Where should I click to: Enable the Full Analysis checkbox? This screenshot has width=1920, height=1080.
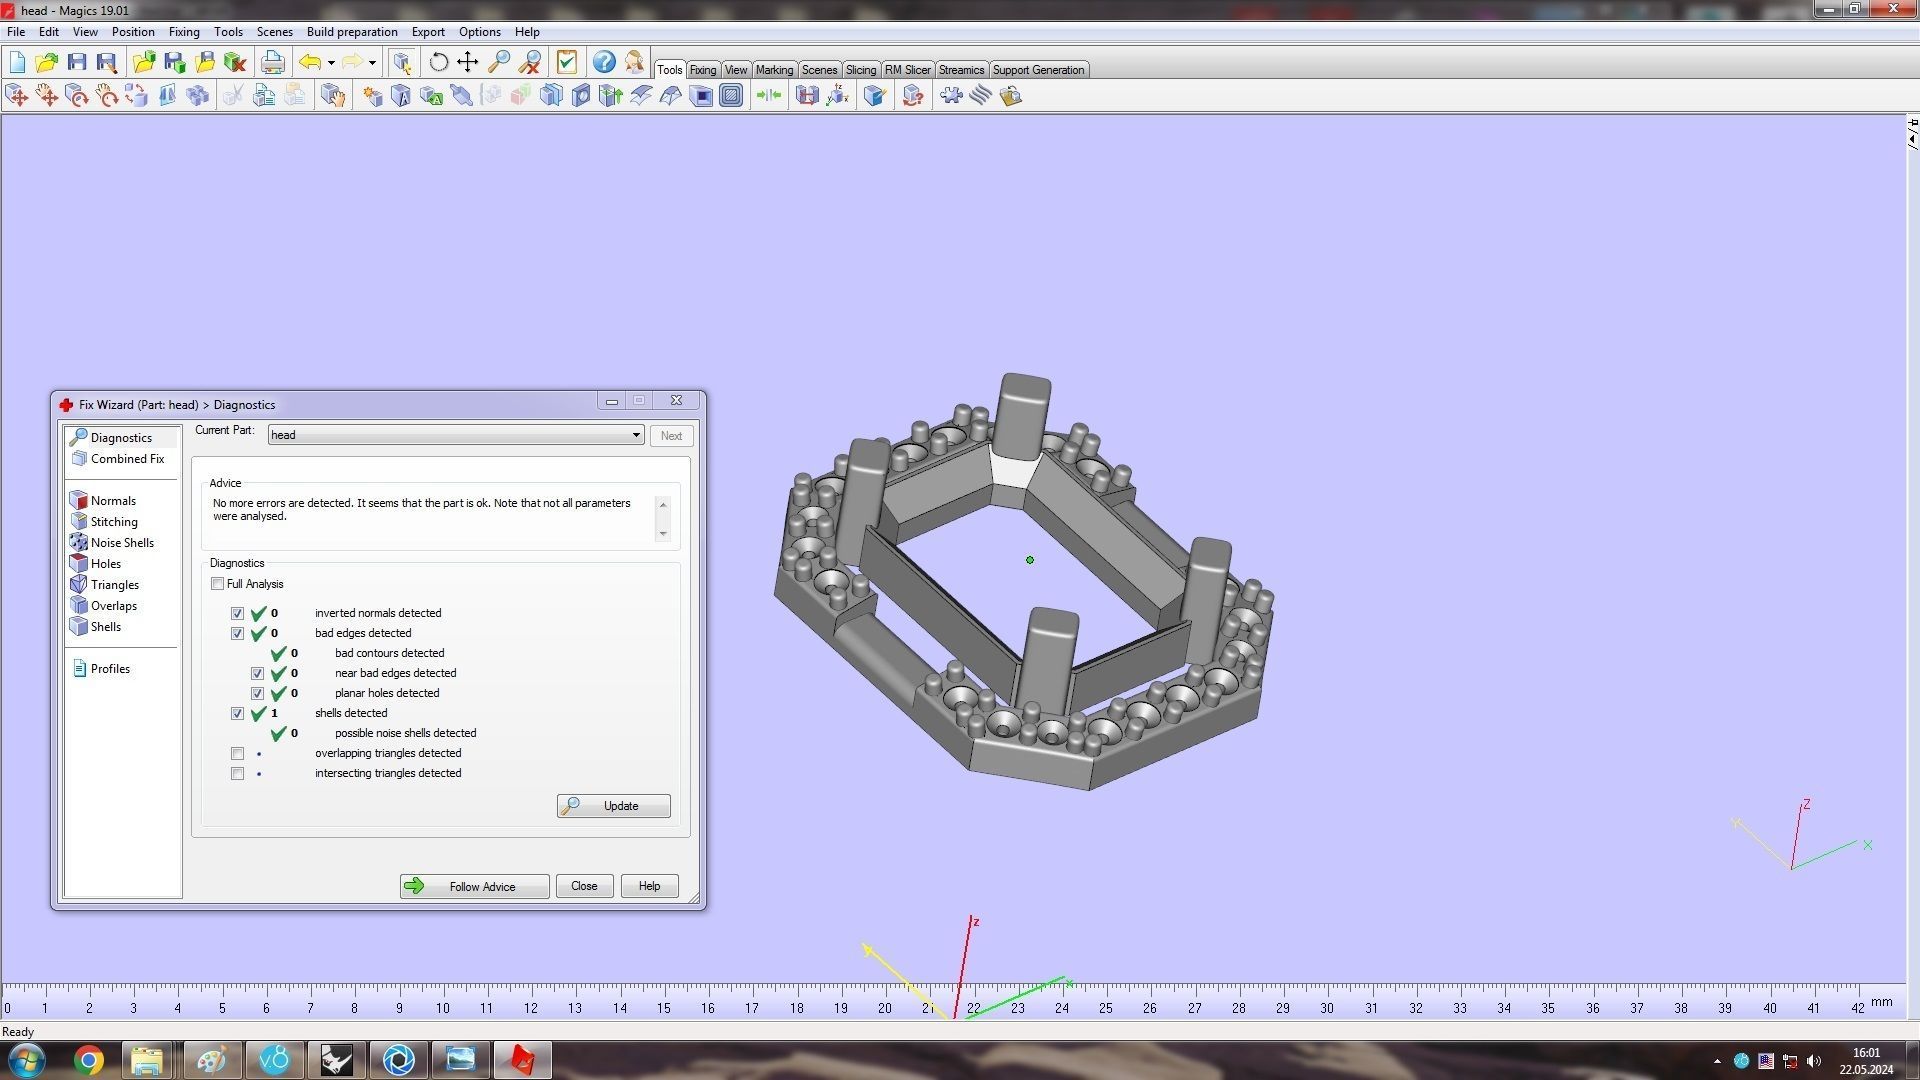[217, 584]
